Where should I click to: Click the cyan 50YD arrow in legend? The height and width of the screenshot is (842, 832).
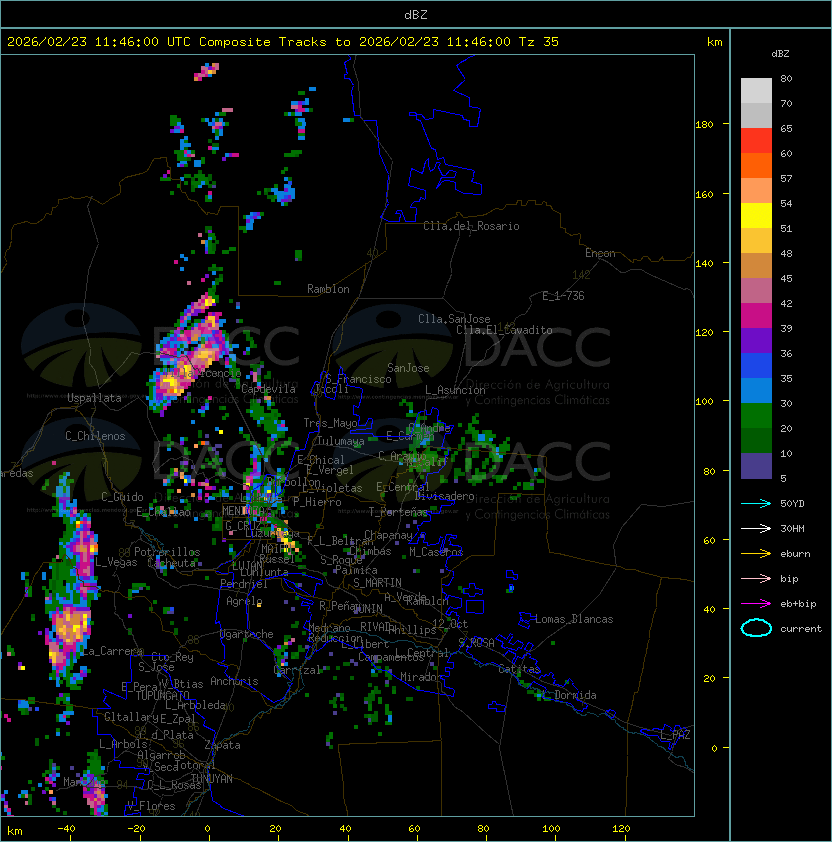756,504
